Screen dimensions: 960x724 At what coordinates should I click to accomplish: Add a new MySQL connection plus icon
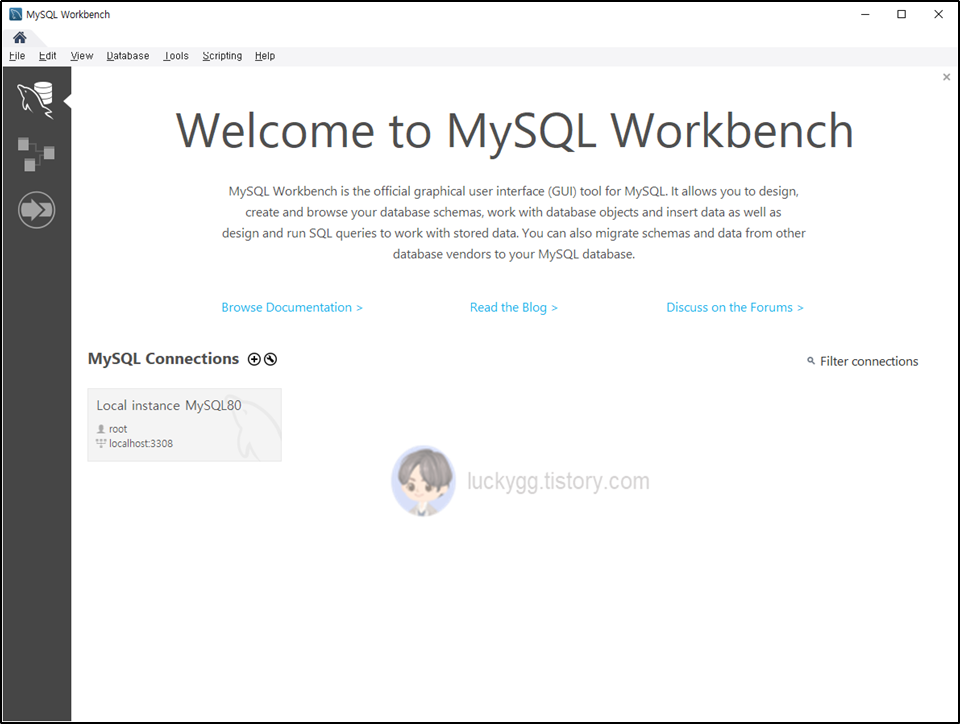click(254, 359)
